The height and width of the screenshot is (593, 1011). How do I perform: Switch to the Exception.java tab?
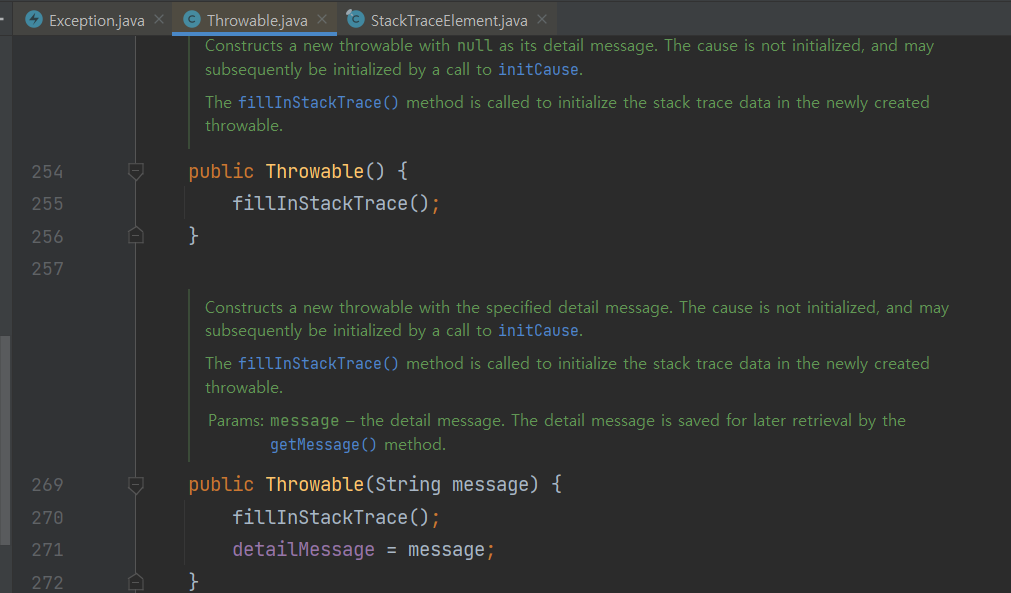[x=96, y=20]
